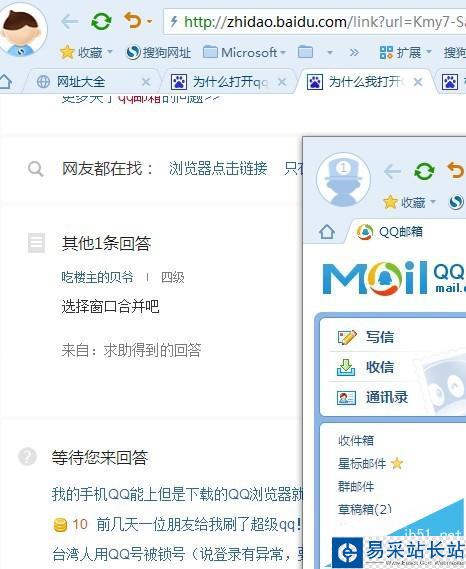Open the 搜狗网址 bookmark
This screenshot has height=569, width=466.
pyautogui.click(x=158, y=53)
